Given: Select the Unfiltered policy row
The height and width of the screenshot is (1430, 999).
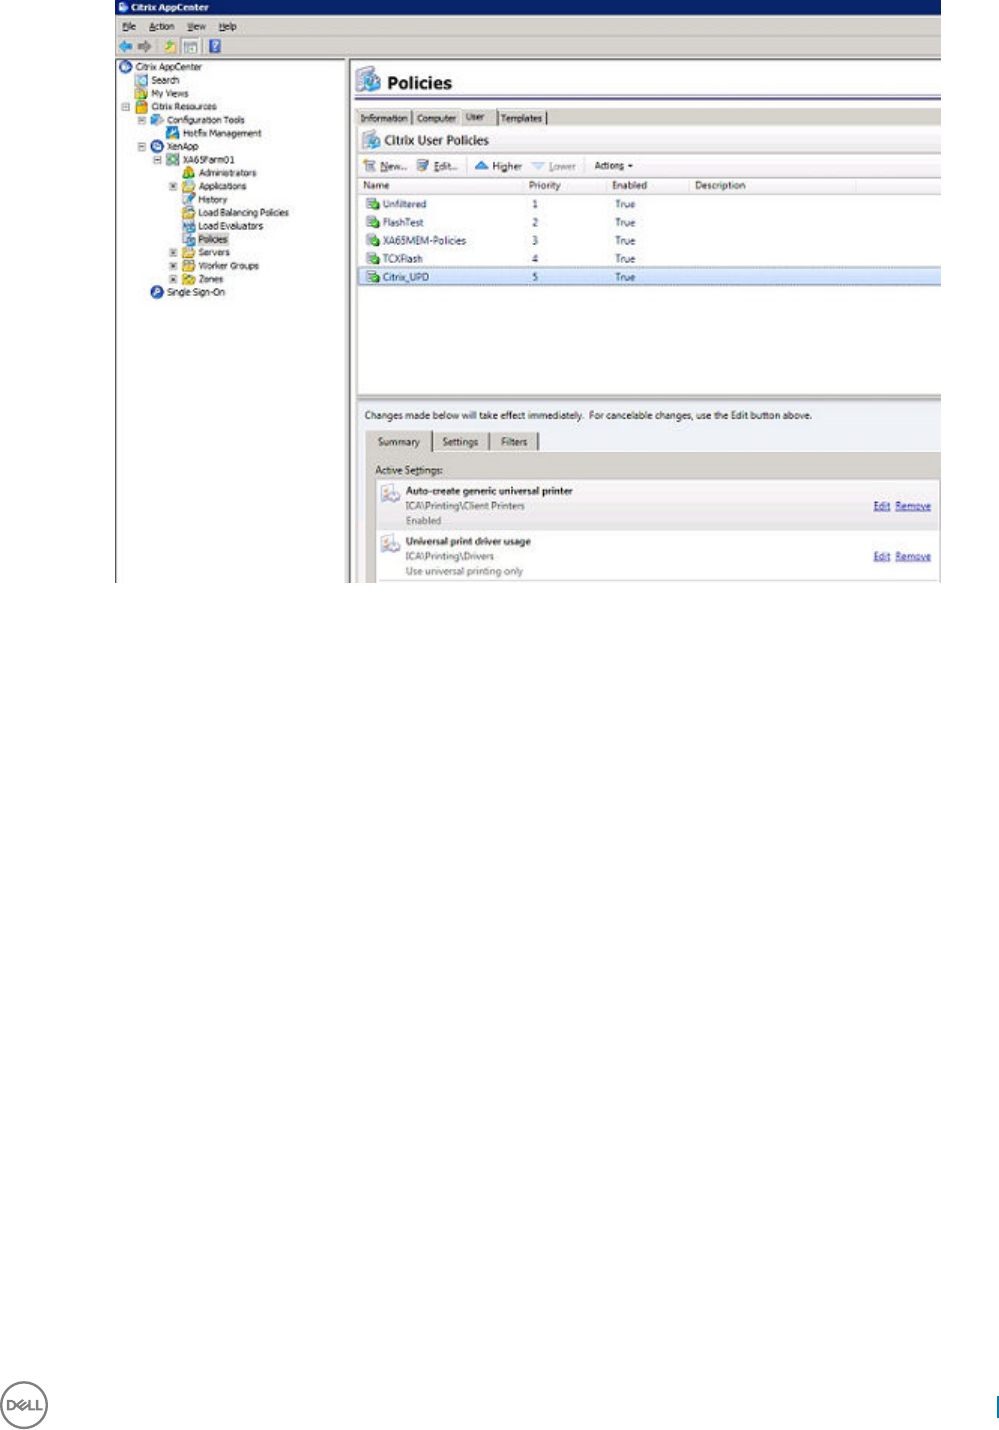Looking at the screenshot, I should 649,204.
